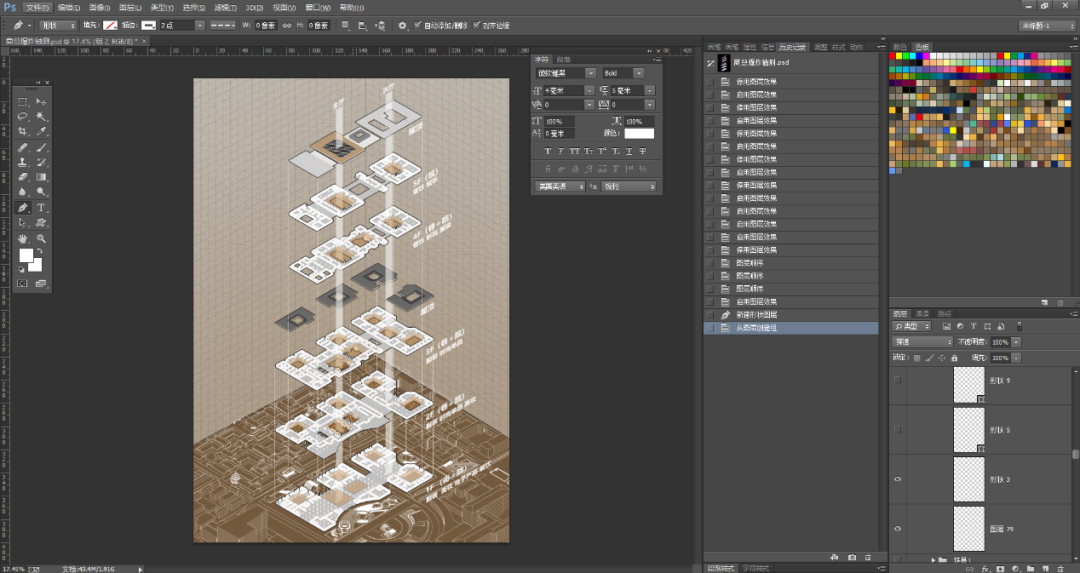Toggle the 对齐边缘 checkbox

click(477, 25)
